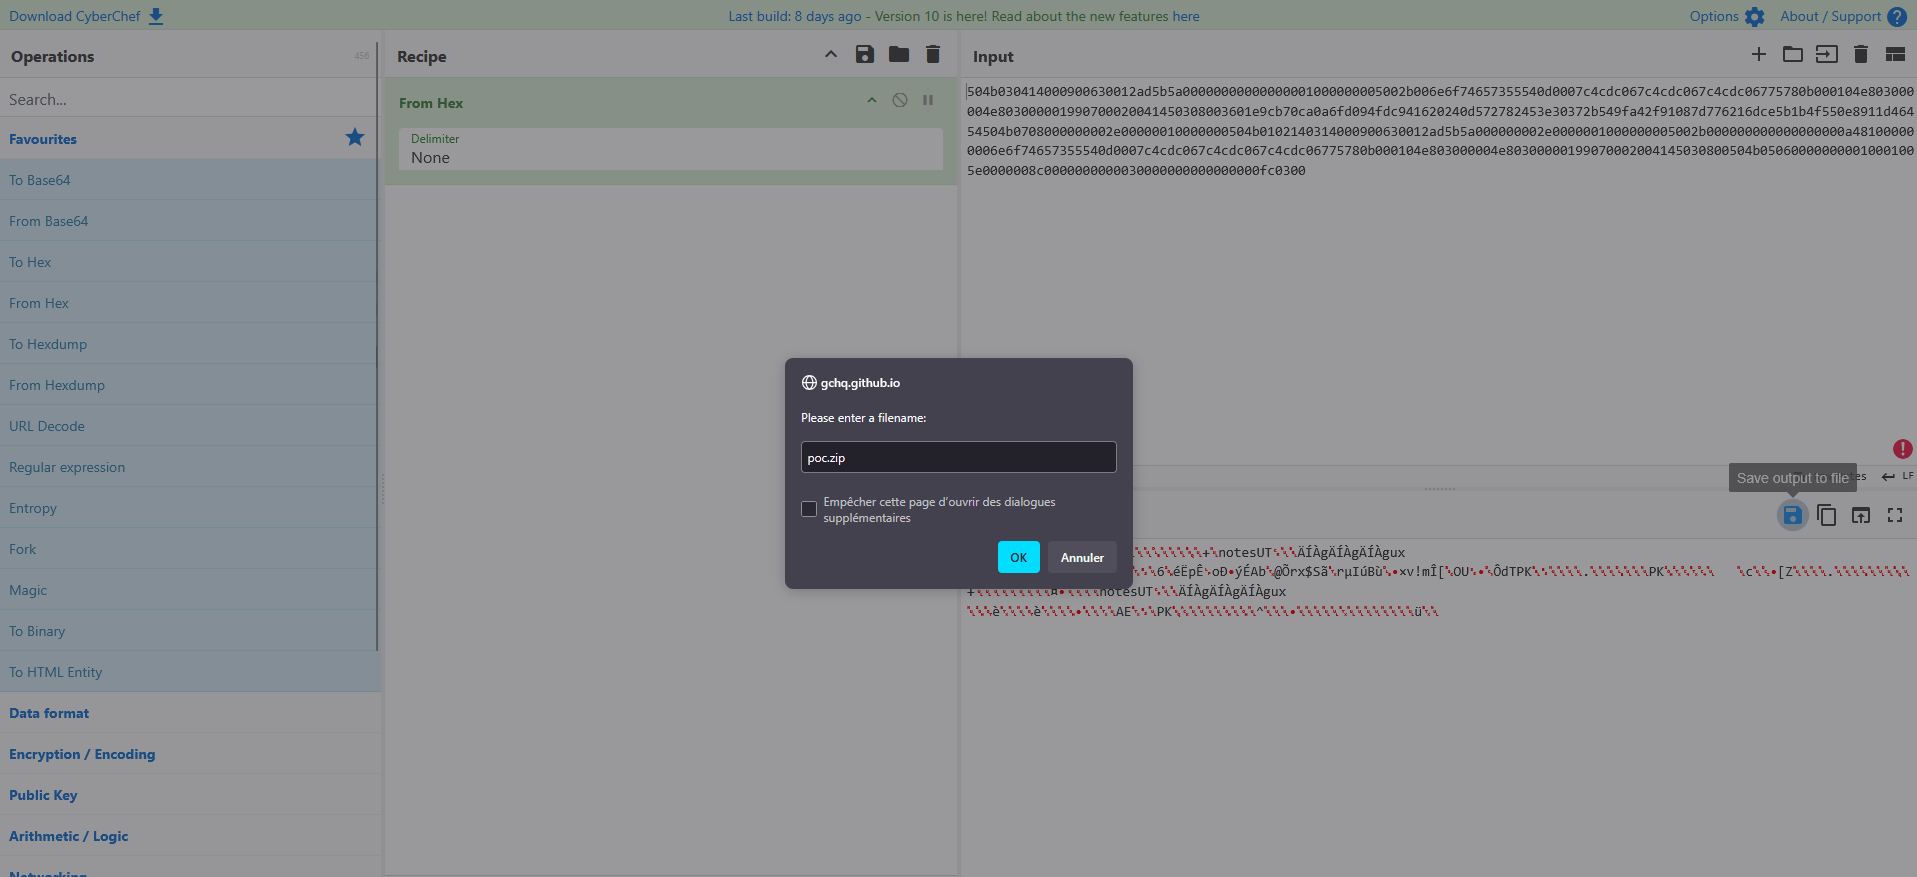
Task: Click the poc.zip filename field
Action: [958, 457]
